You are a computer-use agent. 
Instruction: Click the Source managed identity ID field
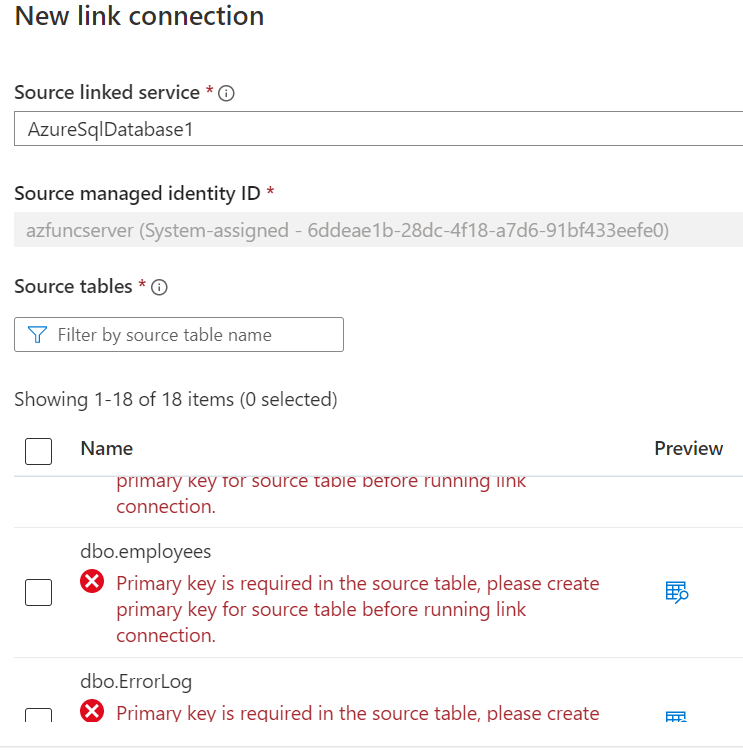[378, 230]
